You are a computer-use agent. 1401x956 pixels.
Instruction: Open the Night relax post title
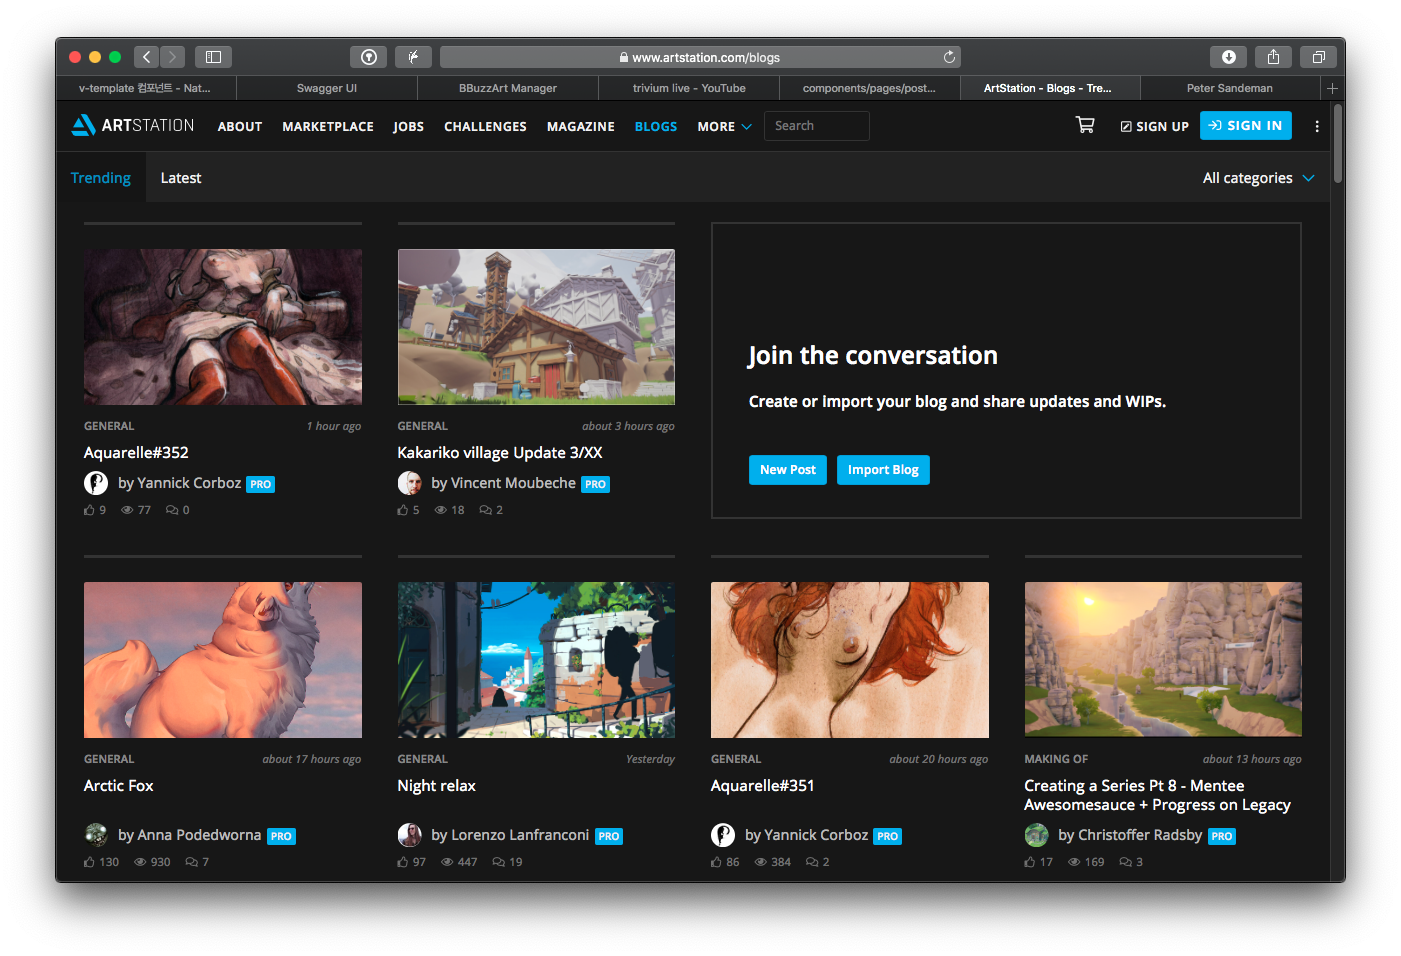pos(437,786)
